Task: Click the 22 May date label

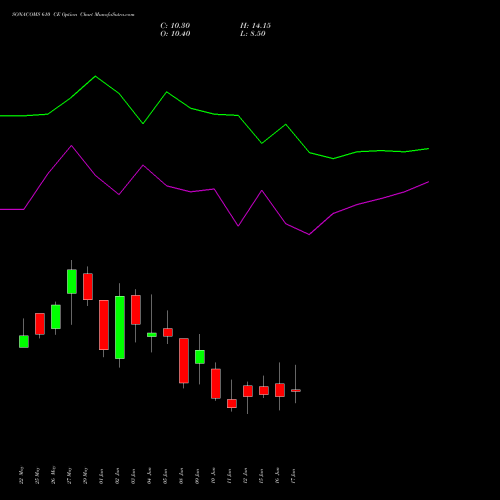Action: 22,475
